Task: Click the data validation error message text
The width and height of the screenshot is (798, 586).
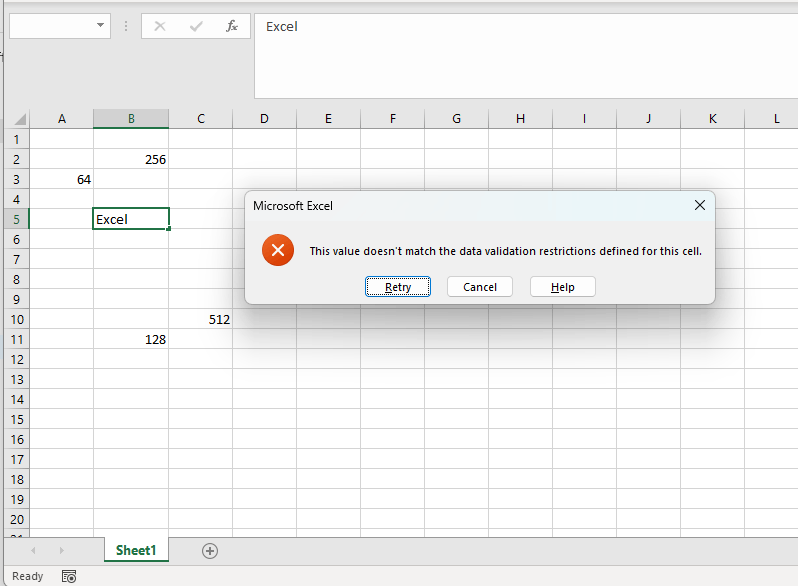Action: [x=505, y=251]
